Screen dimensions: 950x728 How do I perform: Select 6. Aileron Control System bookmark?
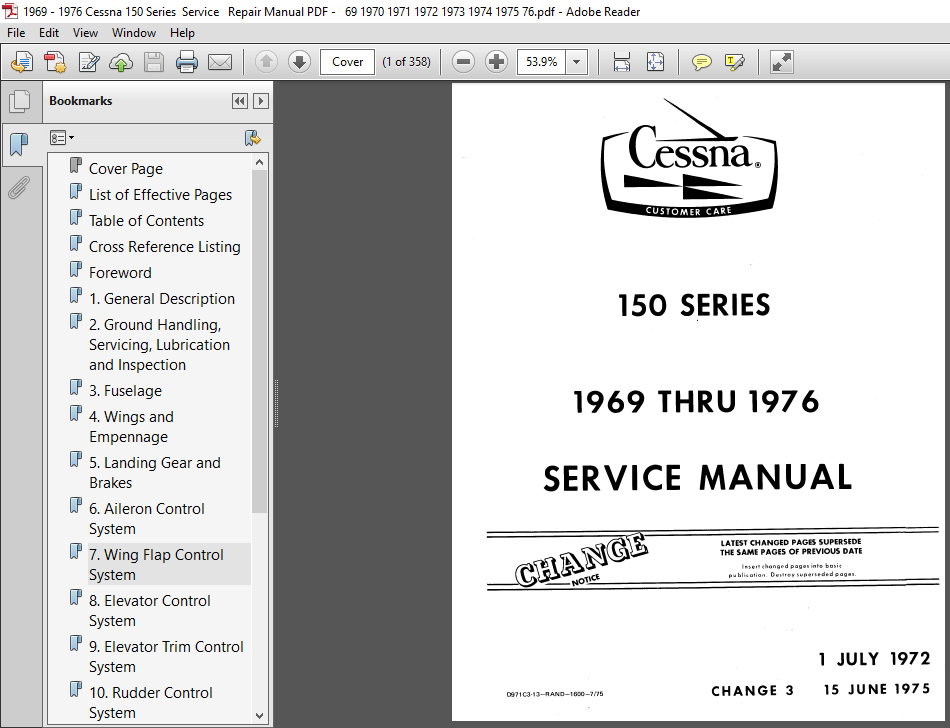tap(147, 518)
